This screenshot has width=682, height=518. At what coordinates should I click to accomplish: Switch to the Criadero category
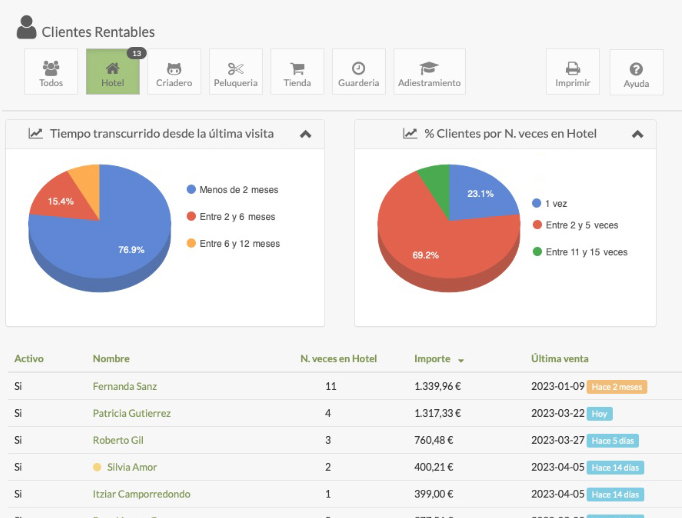coord(174,72)
